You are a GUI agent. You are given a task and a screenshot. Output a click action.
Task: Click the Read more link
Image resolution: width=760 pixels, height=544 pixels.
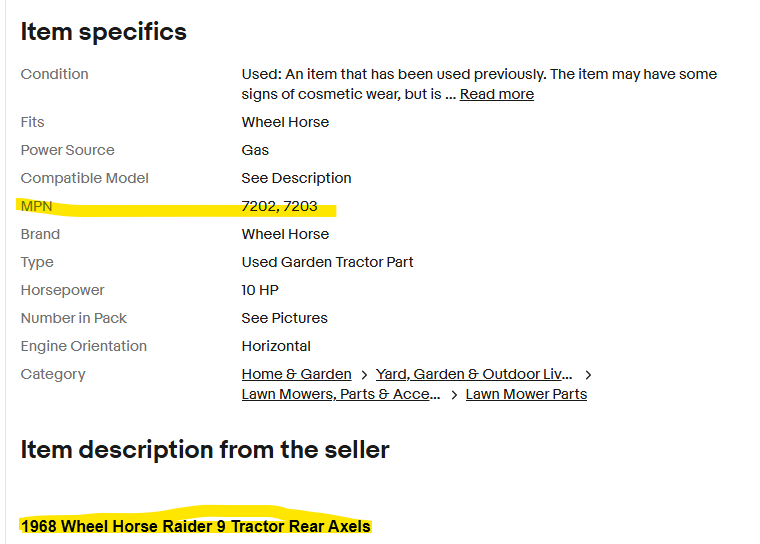[496, 94]
